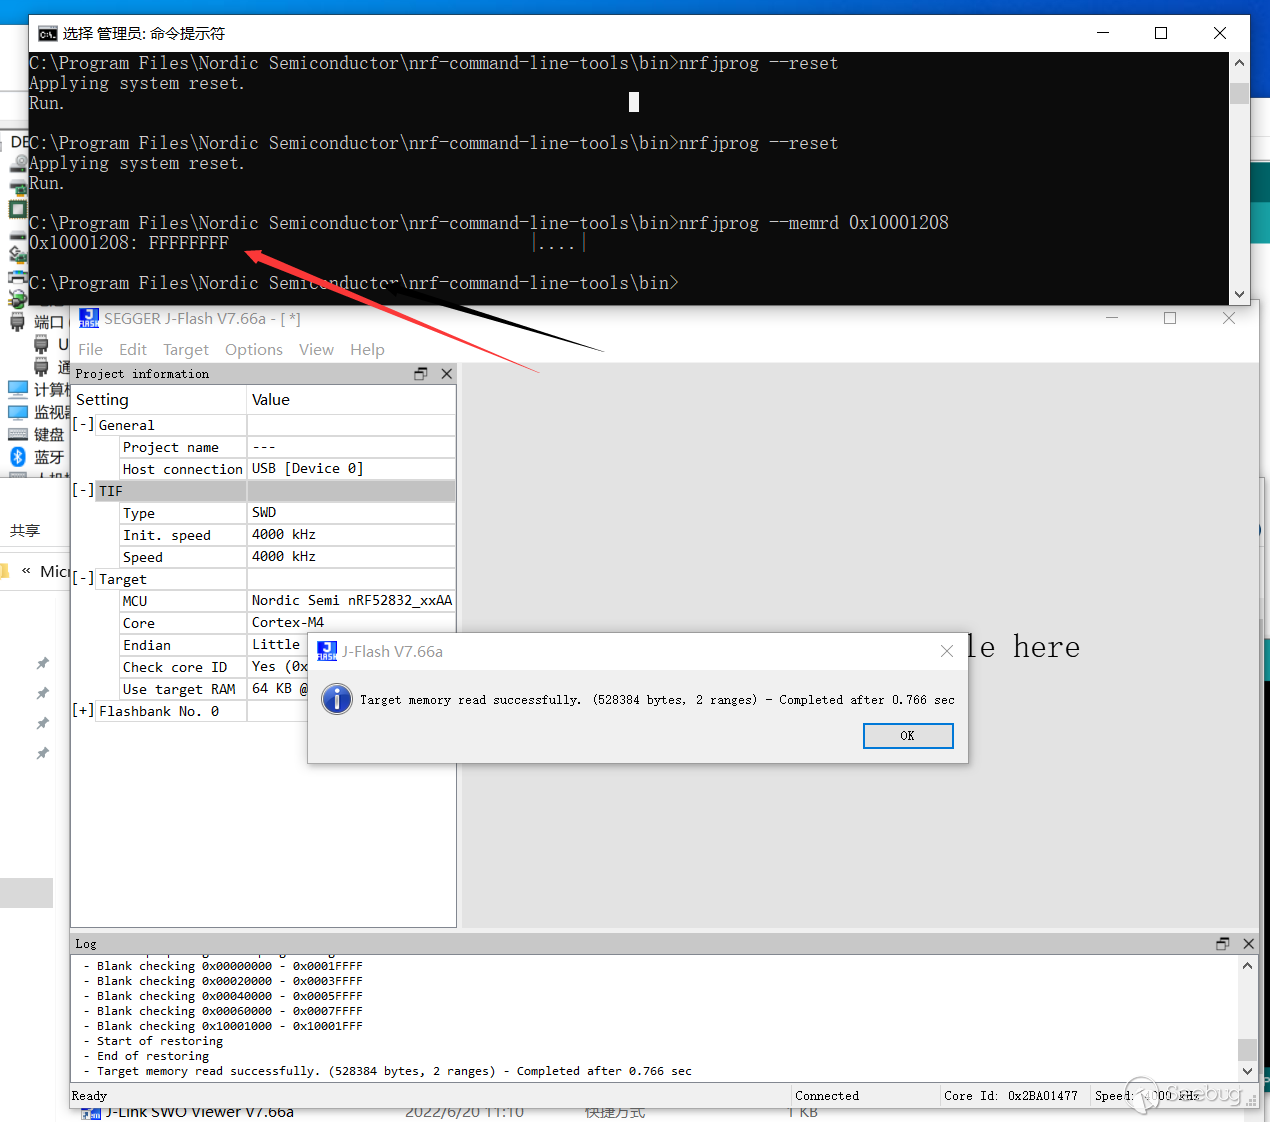Click the Connected status bar entry
The image size is (1270, 1122).
[x=827, y=1096]
